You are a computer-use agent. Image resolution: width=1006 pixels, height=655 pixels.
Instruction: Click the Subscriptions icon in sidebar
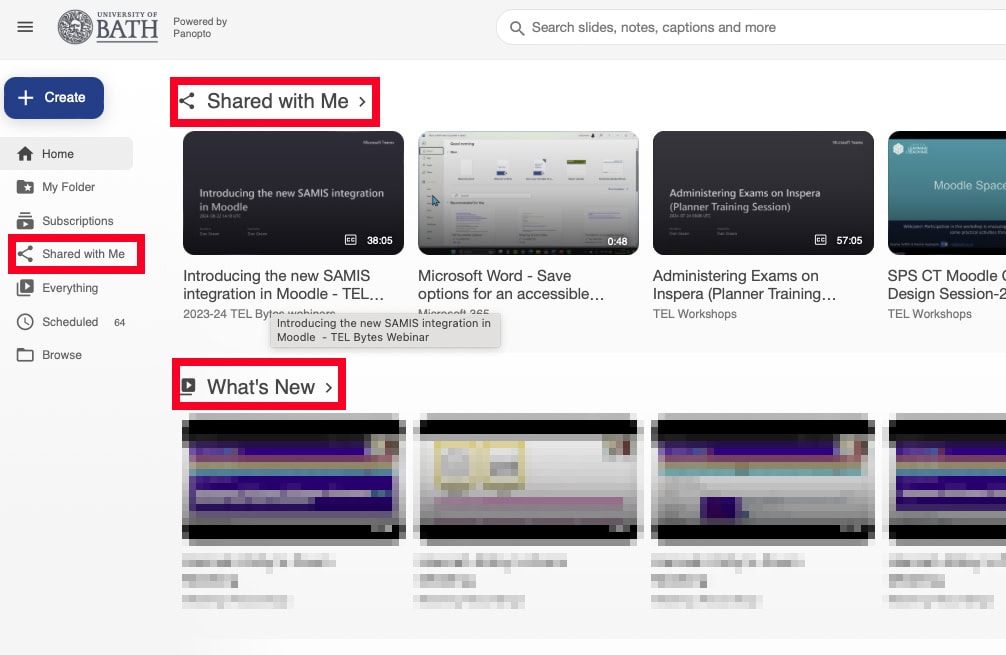[25, 221]
